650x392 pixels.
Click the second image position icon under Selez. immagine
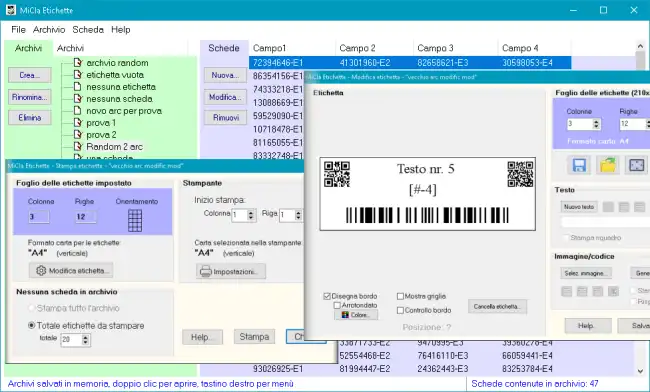[582, 291]
